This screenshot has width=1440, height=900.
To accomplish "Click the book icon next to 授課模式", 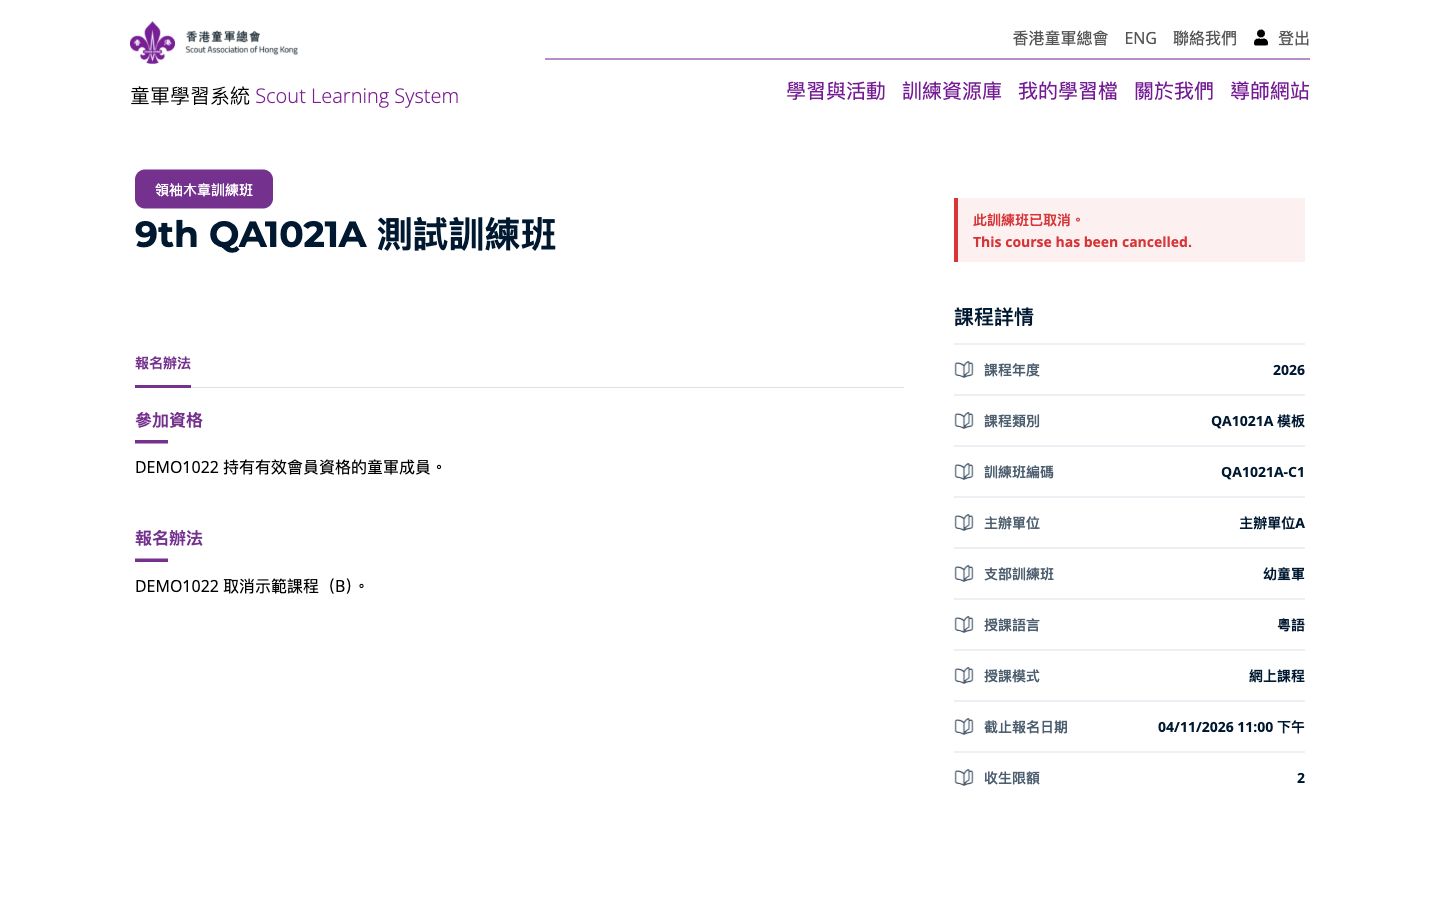I will (x=964, y=676).
